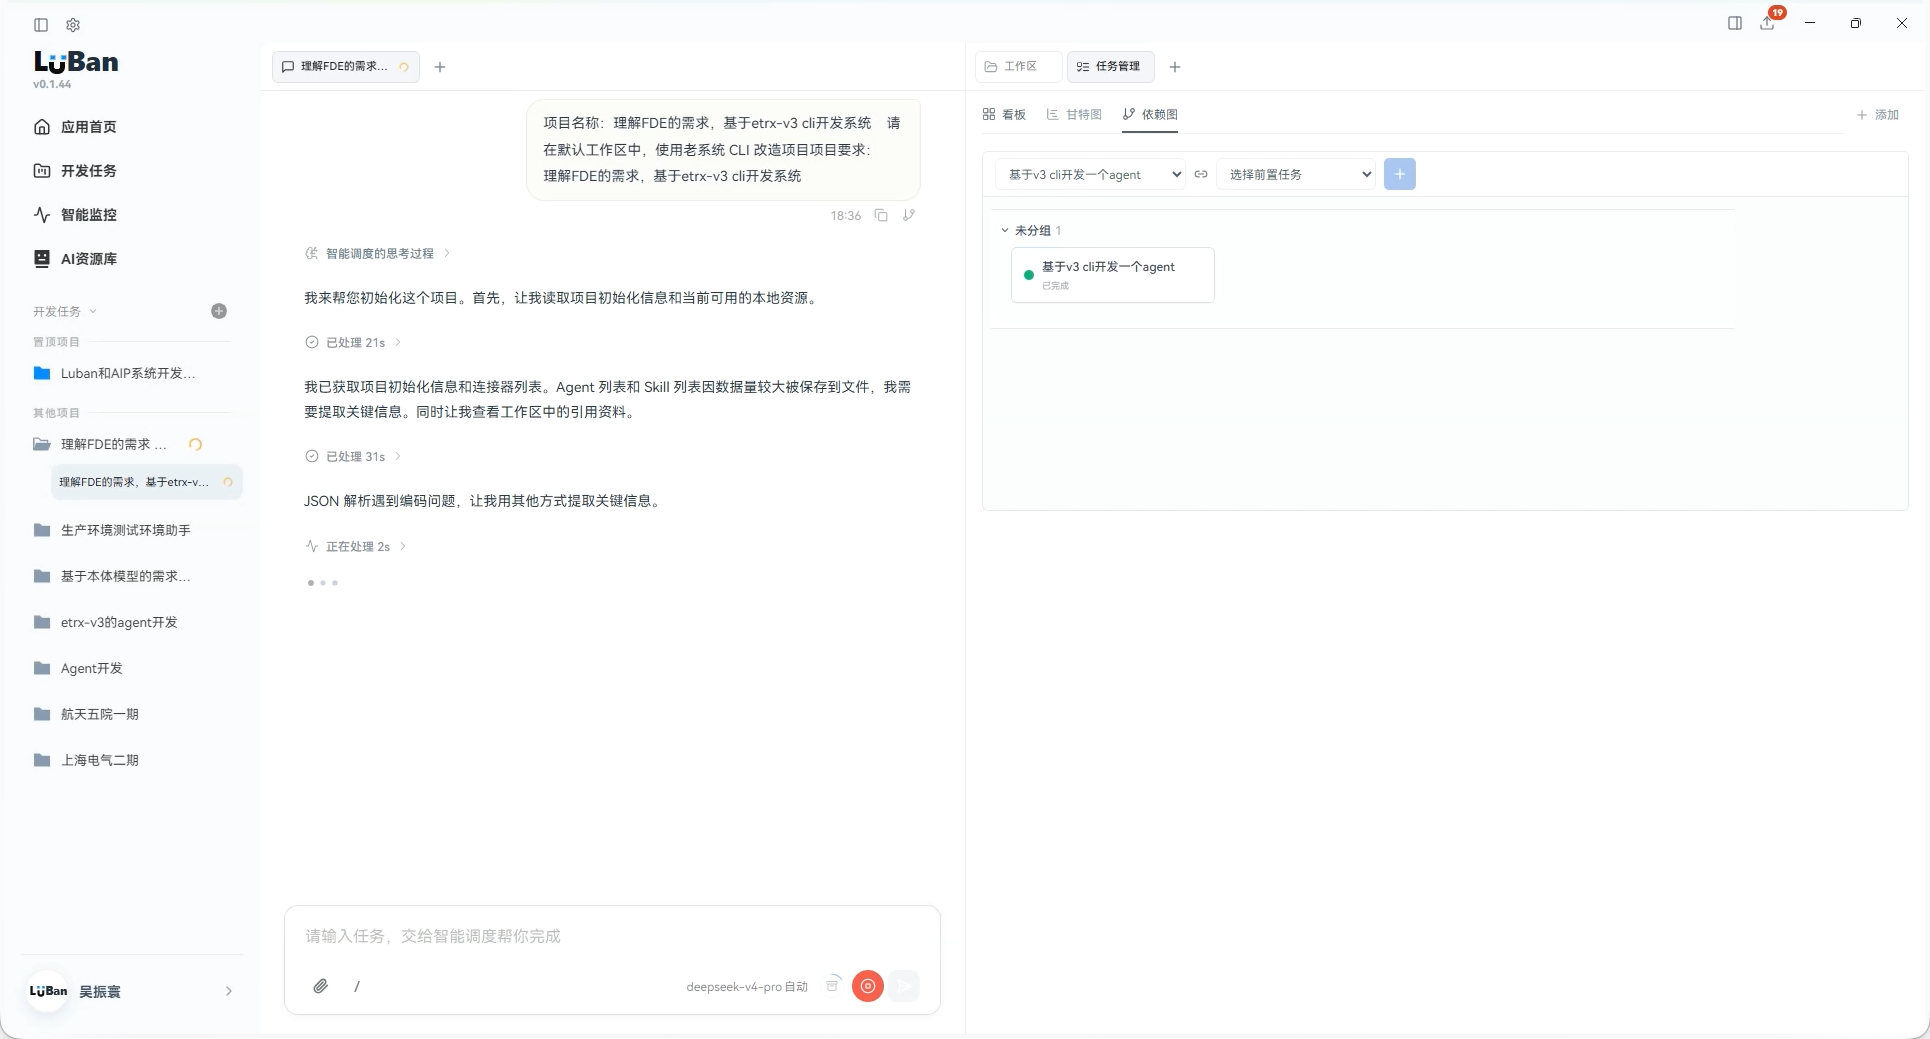This screenshot has width=1930, height=1039.
Task: Add a new development task with plus icon
Action: [219, 311]
